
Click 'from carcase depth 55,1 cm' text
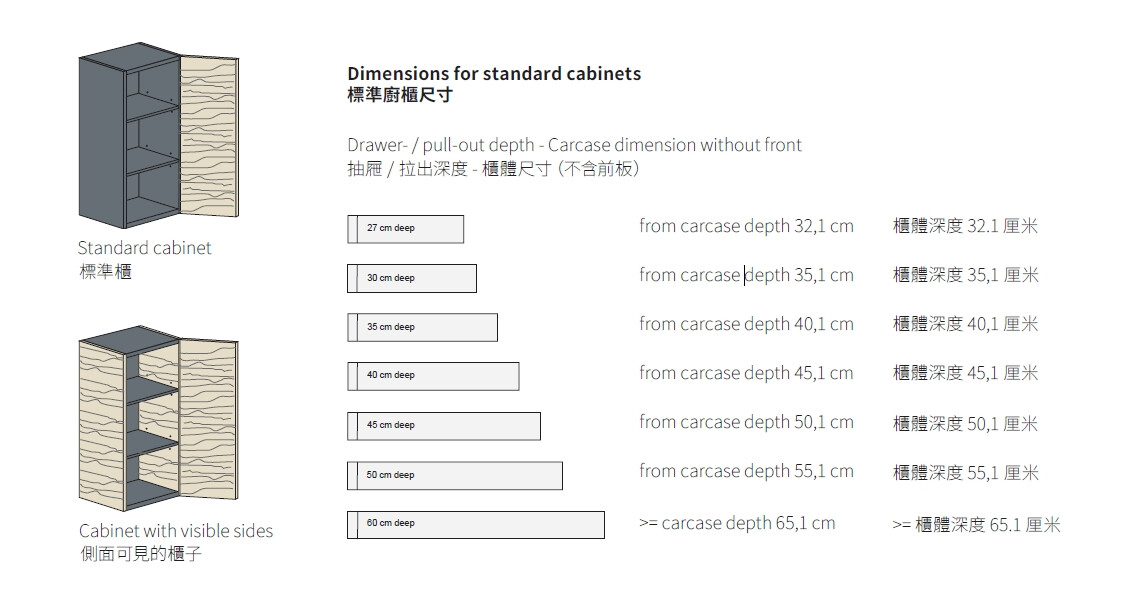click(x=746, y=471)
